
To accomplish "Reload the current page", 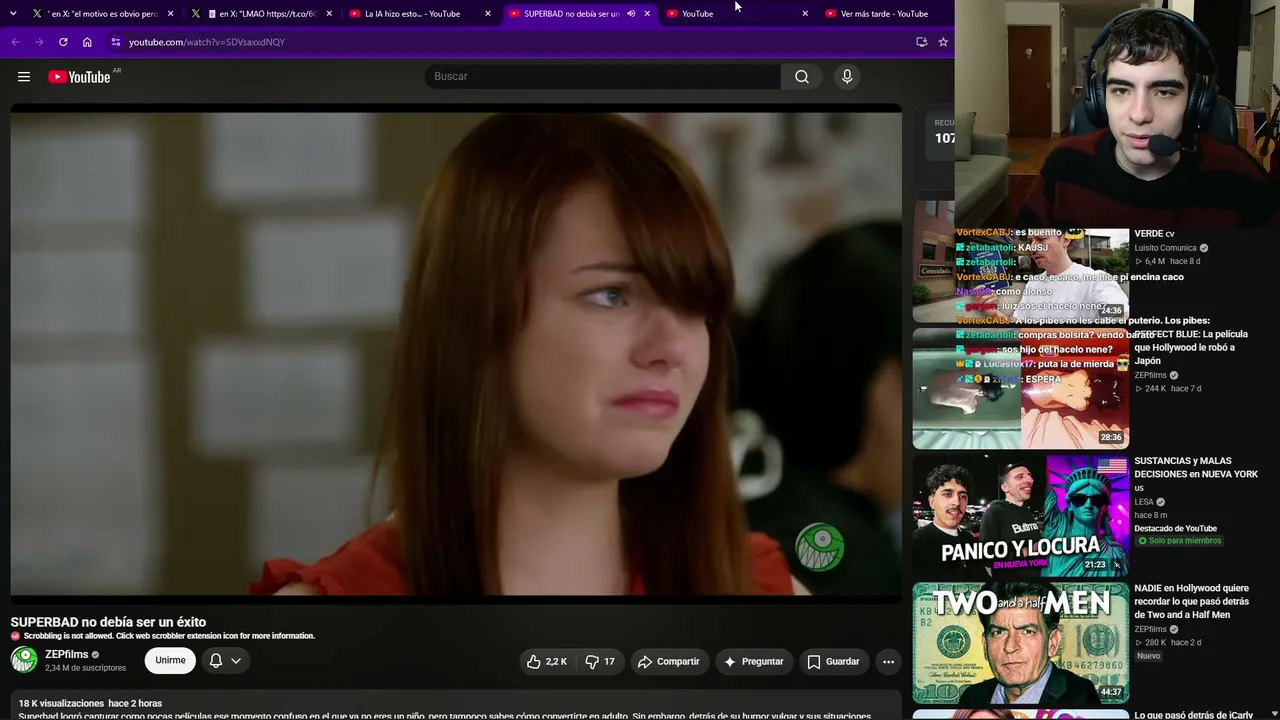I will [x=63, y=42].
